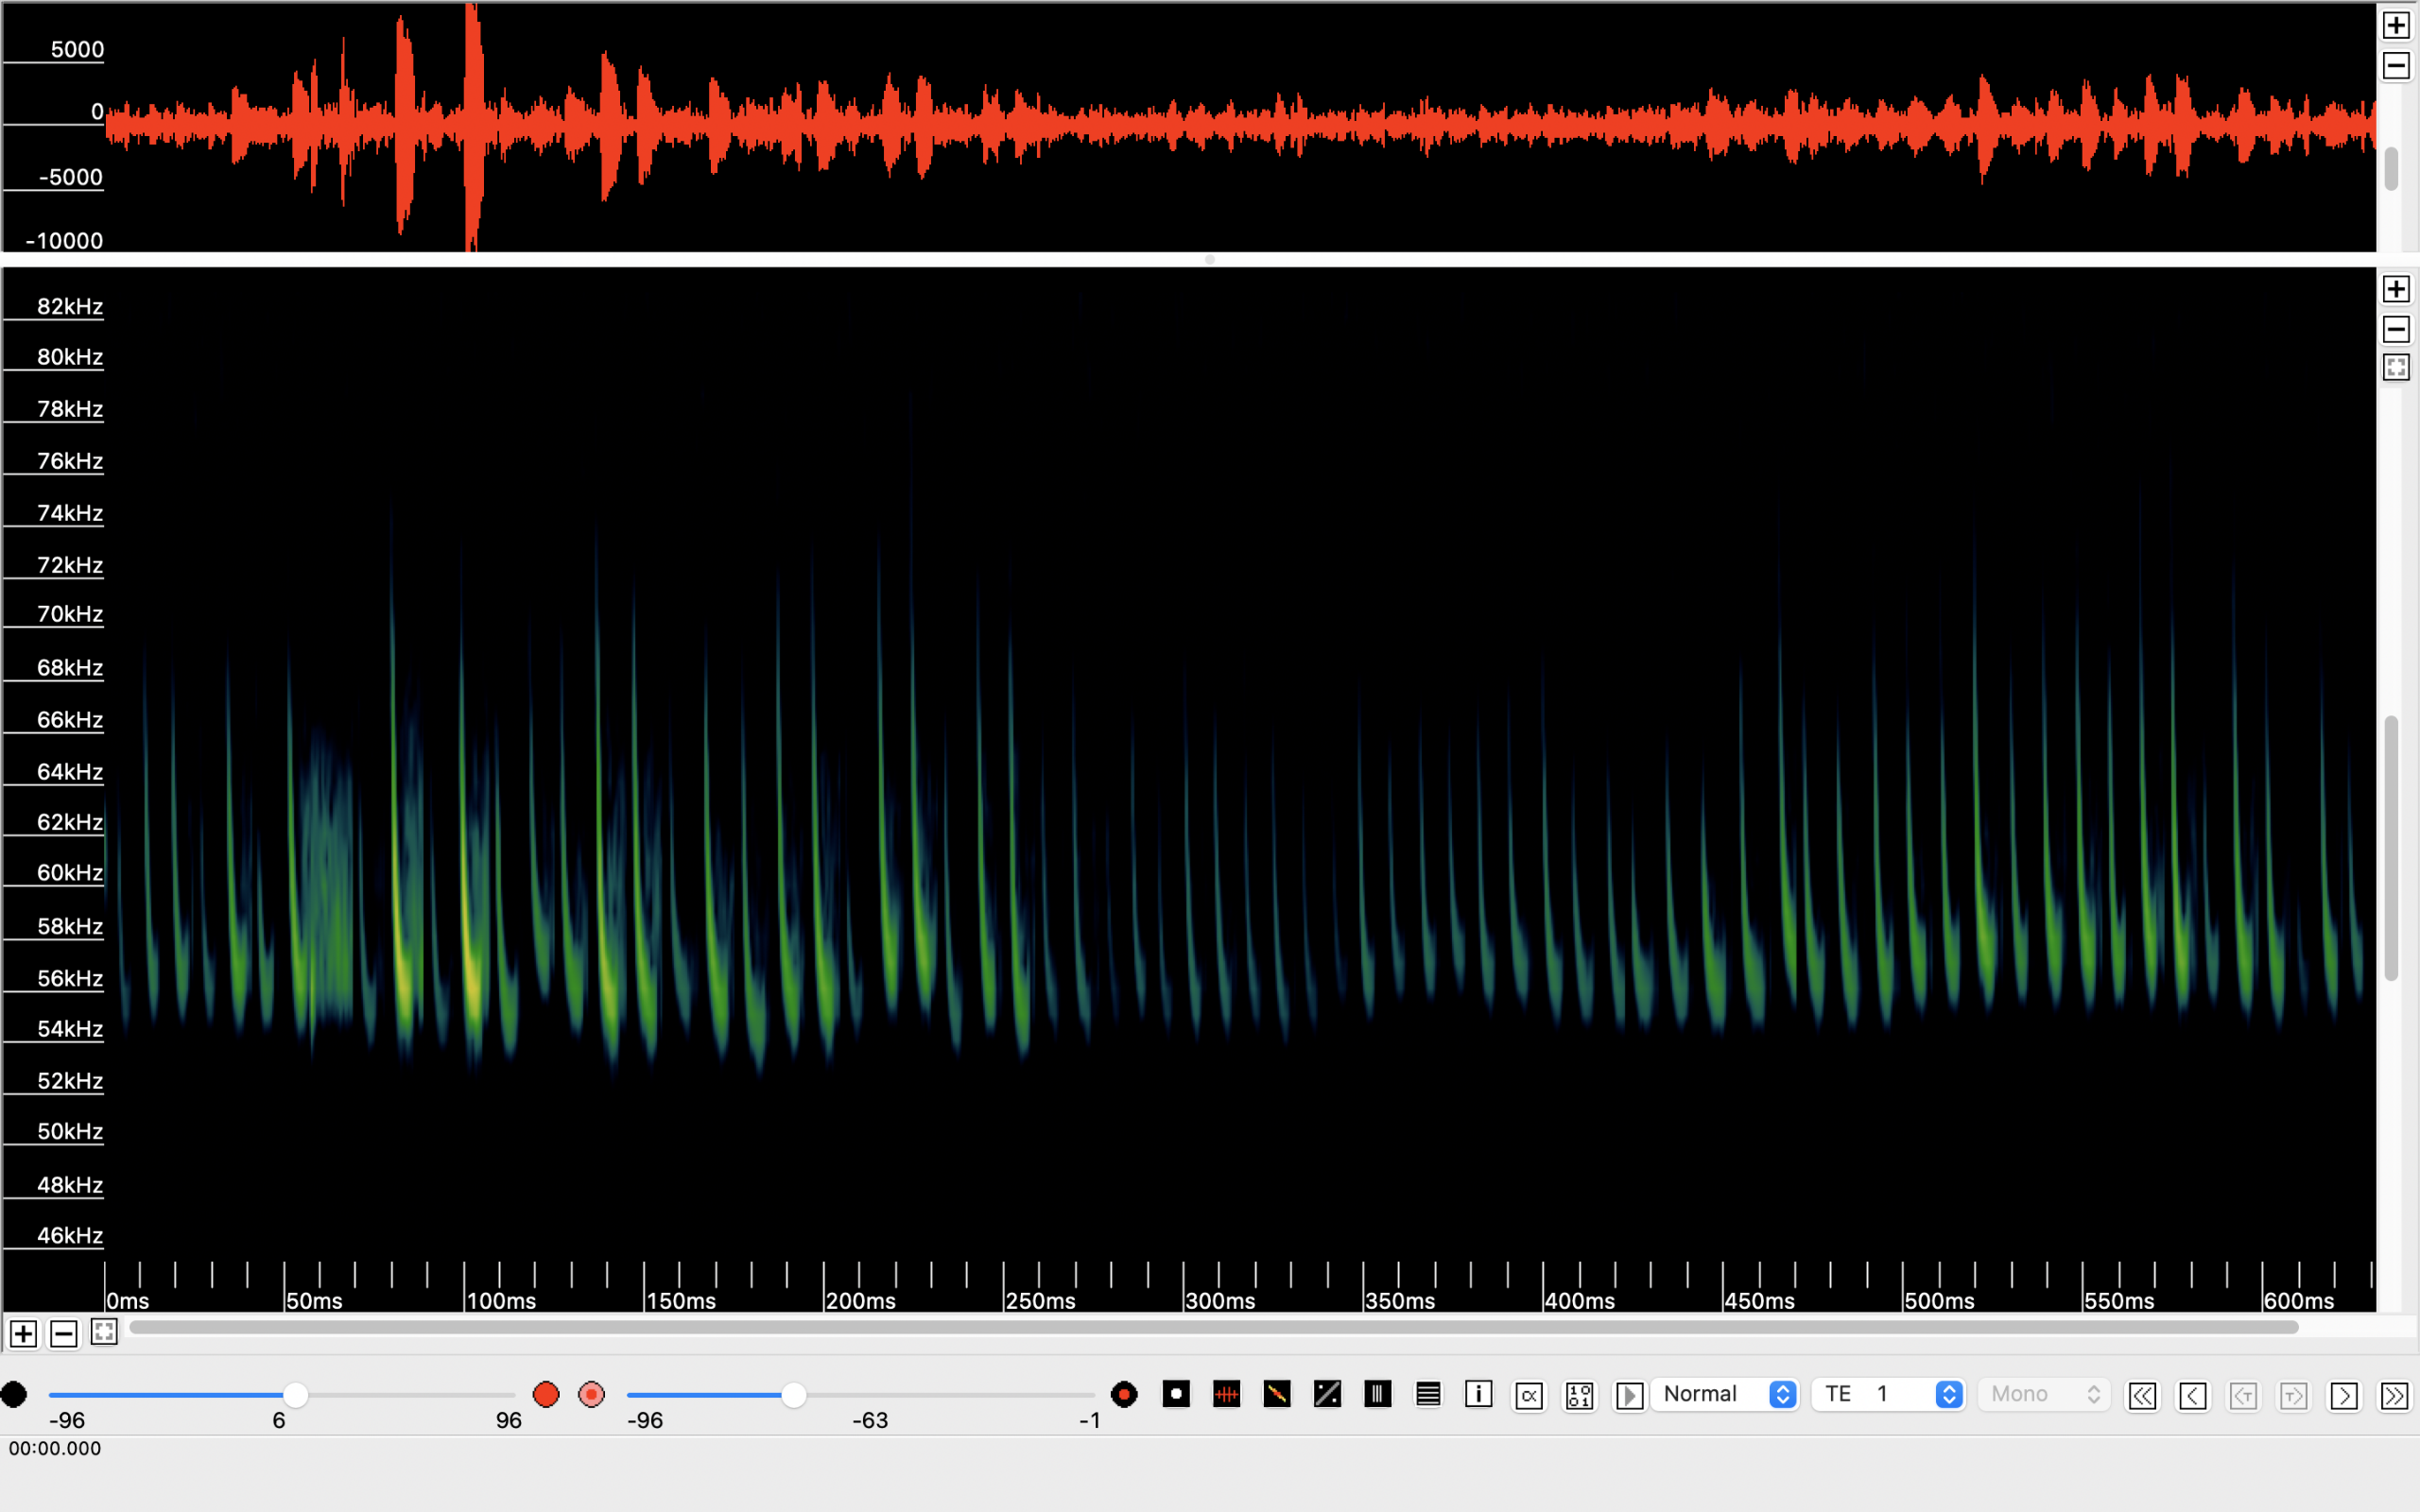This screenshot has height=1512, width=2420.
Task: Click the binary 1001 icon
Action: (x=1579, y=1395)
